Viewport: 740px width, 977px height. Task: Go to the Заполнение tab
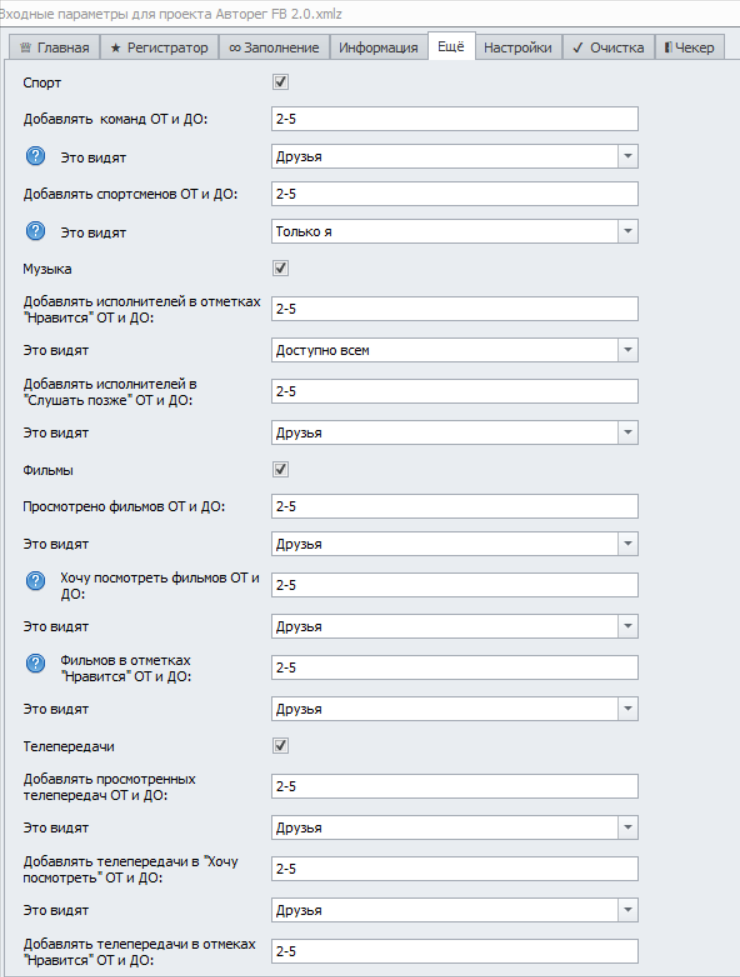(x=274, y=48)
